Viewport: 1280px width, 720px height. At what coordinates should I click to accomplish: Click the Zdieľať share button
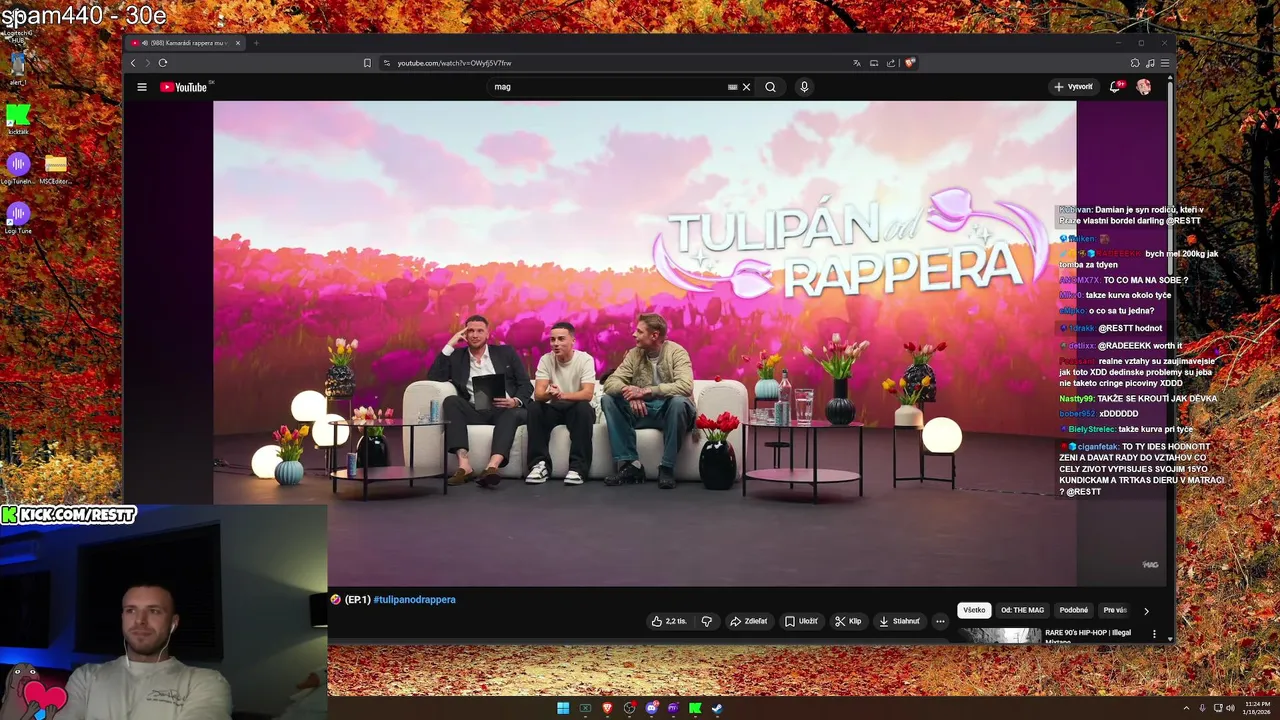click(x=749, y=621)
